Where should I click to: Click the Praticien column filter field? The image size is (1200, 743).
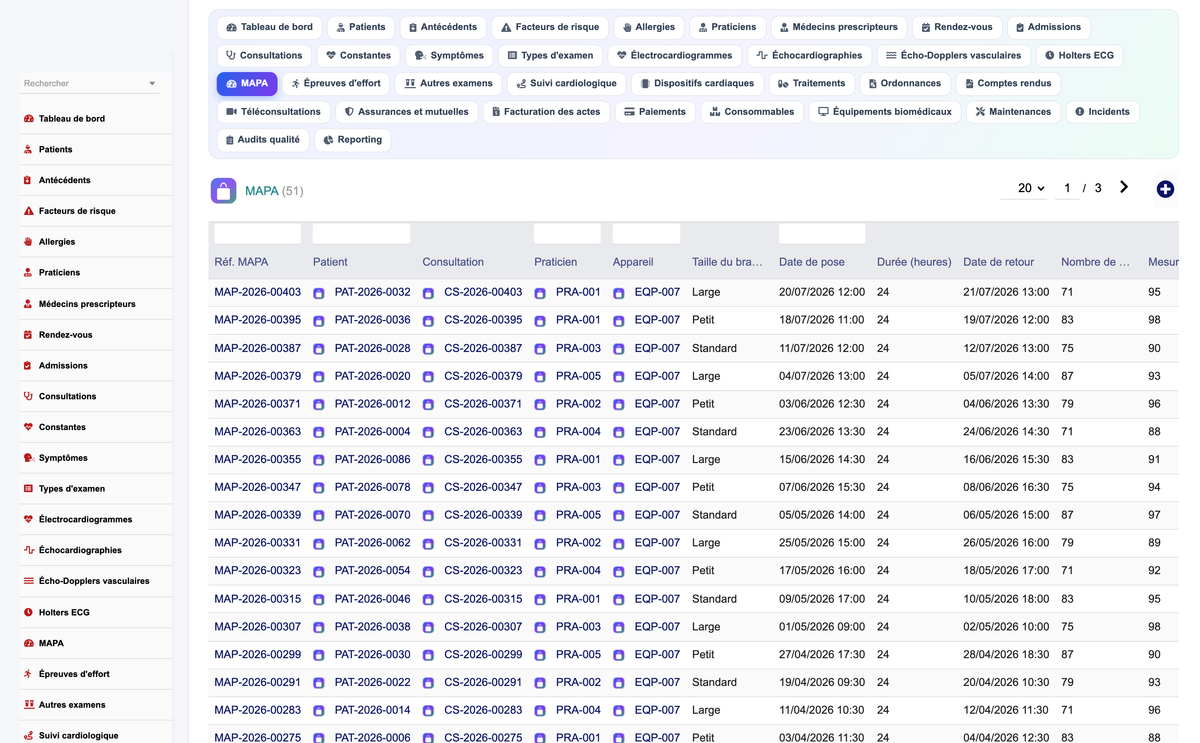click(567, 234)
